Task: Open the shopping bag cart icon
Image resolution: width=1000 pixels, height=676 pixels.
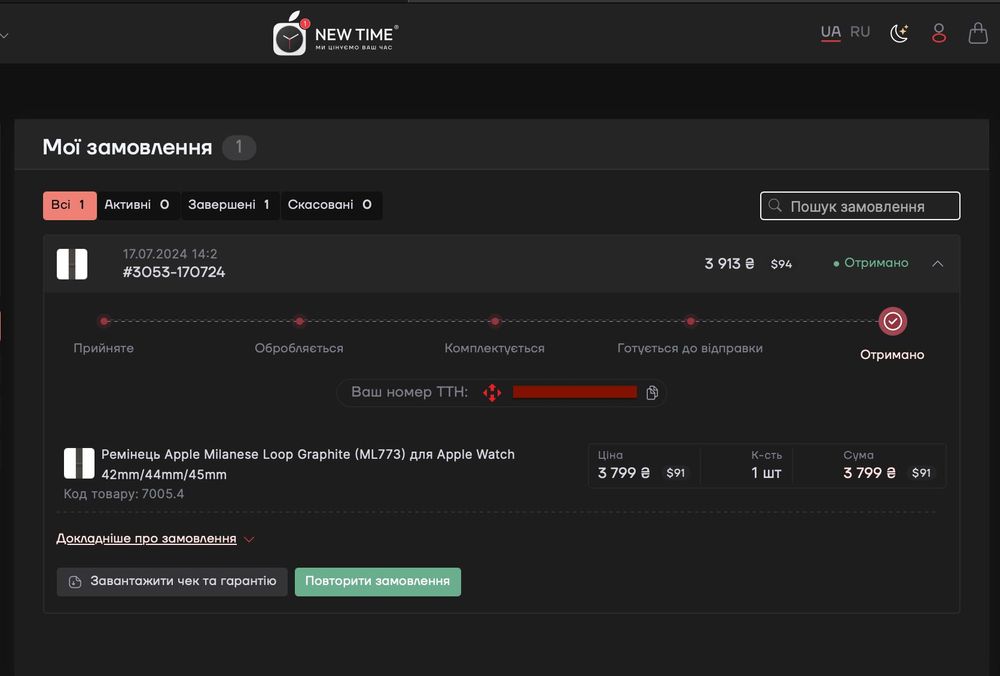Action: pyautogui.click(x=978, y=33)
